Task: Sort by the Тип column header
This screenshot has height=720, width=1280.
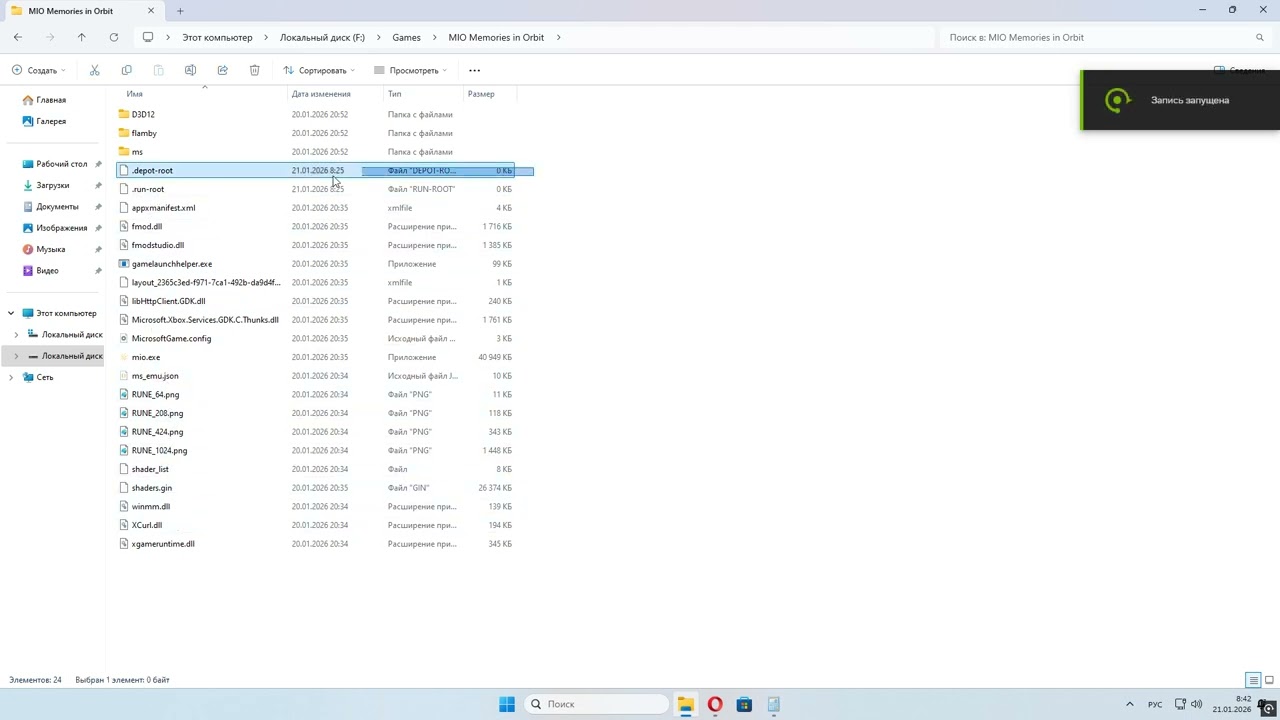Action: [x=424, y=94]
